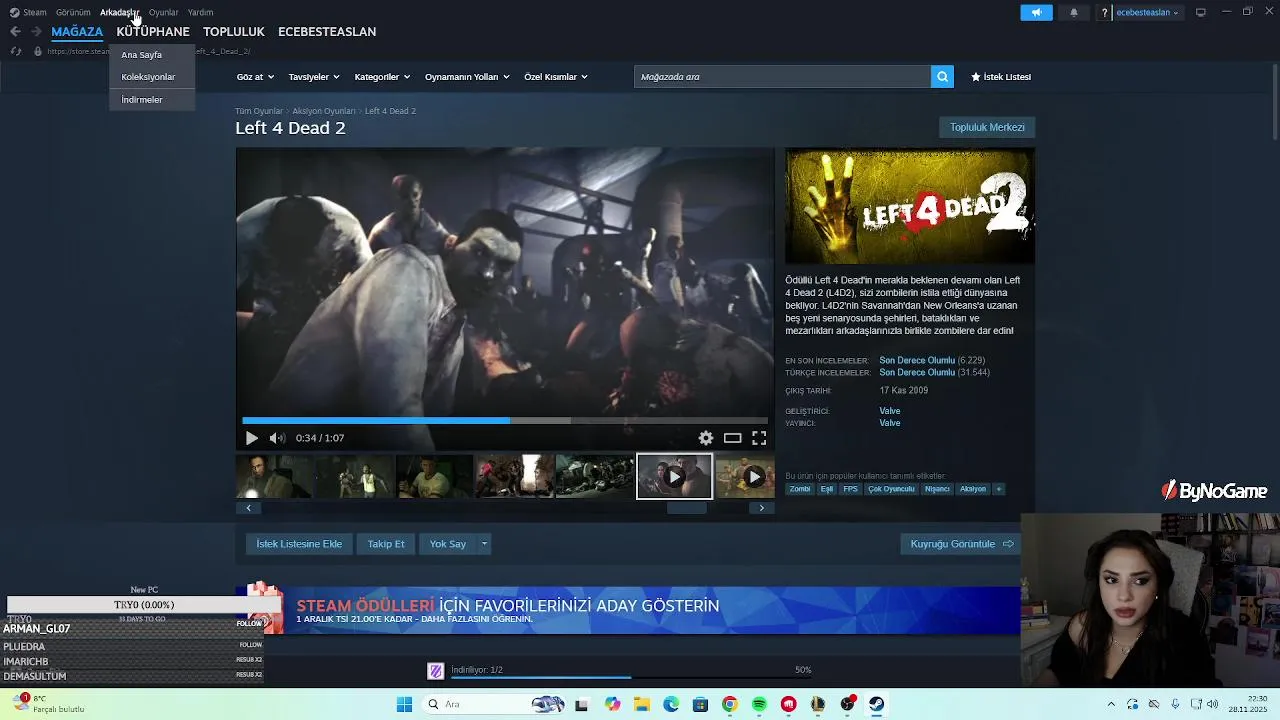Screen dimensions: 1280x720
Task: Select the currently highlighted video thumbnail
Action: click(674, 477)
